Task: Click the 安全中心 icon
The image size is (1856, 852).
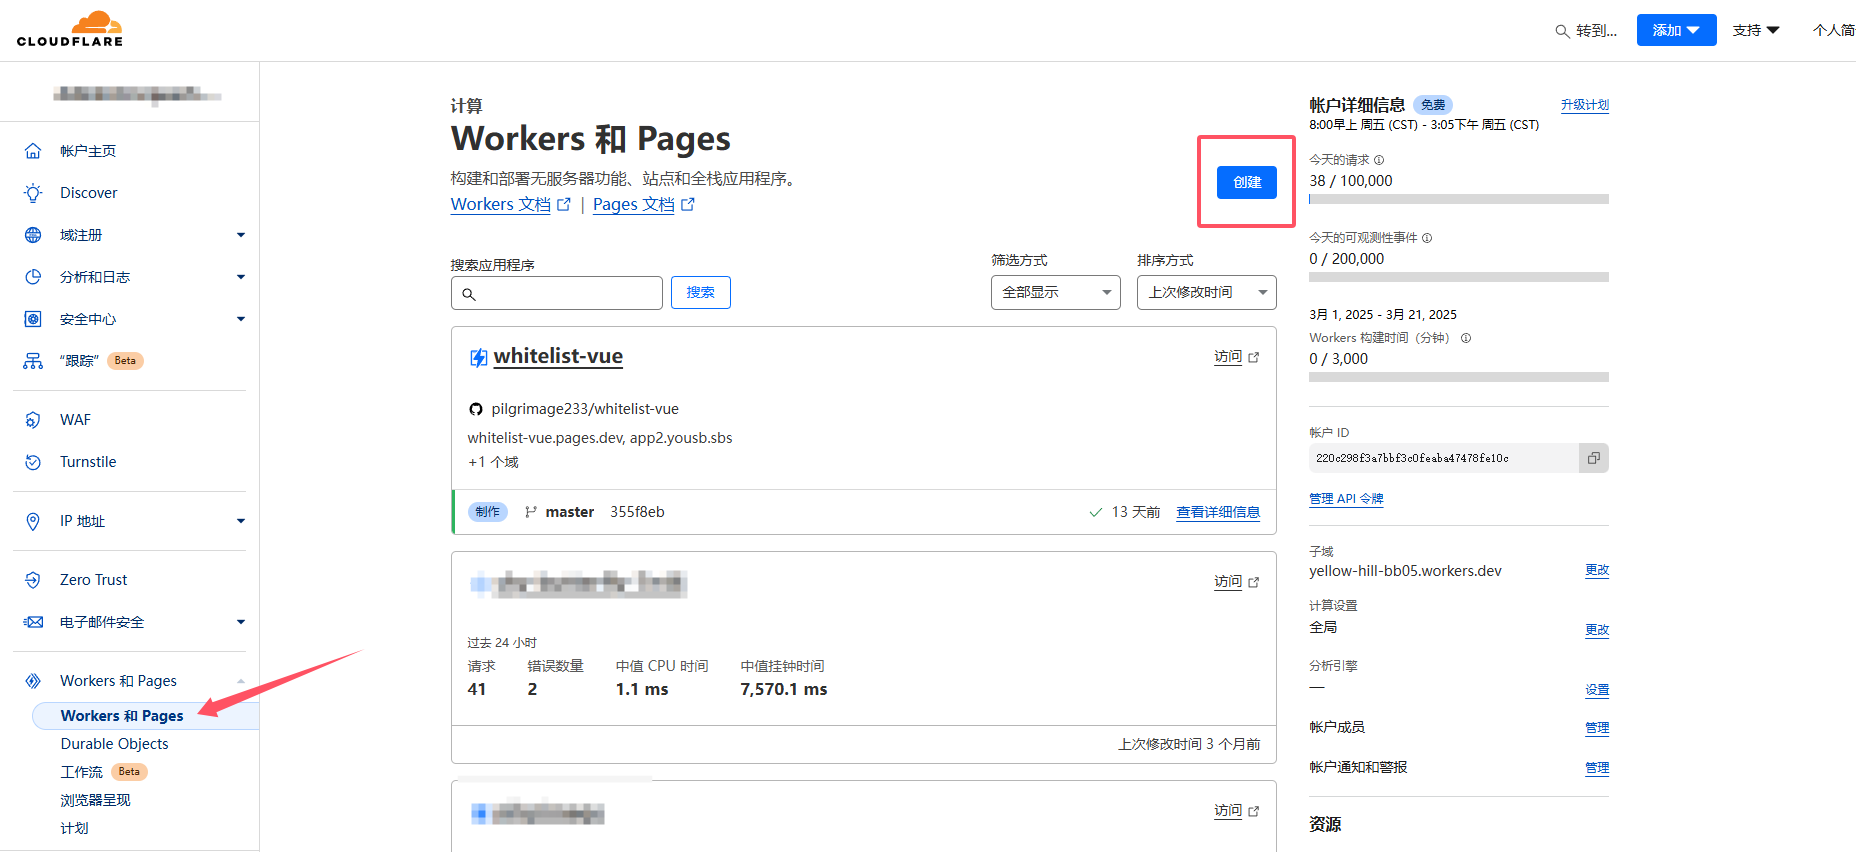Action: [x=33, y=319]
